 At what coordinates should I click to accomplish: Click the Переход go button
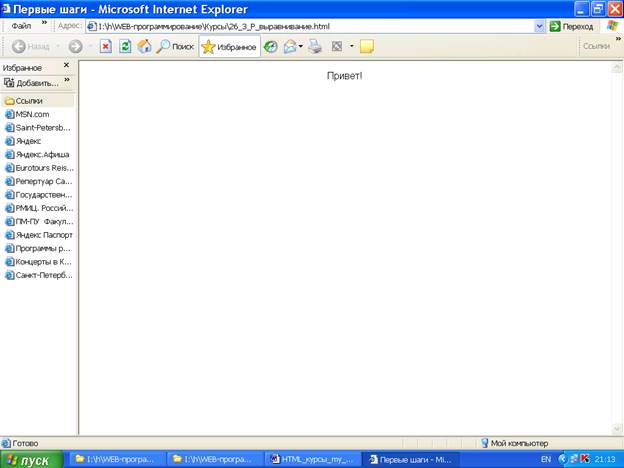[x=571, y=27]
